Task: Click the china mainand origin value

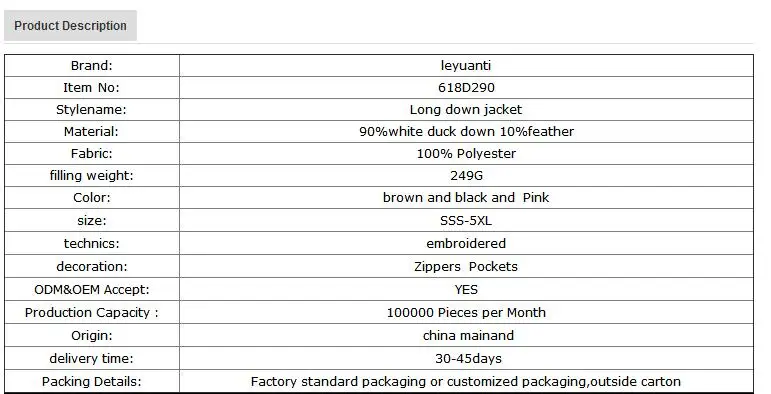Action: click(468, 335)
